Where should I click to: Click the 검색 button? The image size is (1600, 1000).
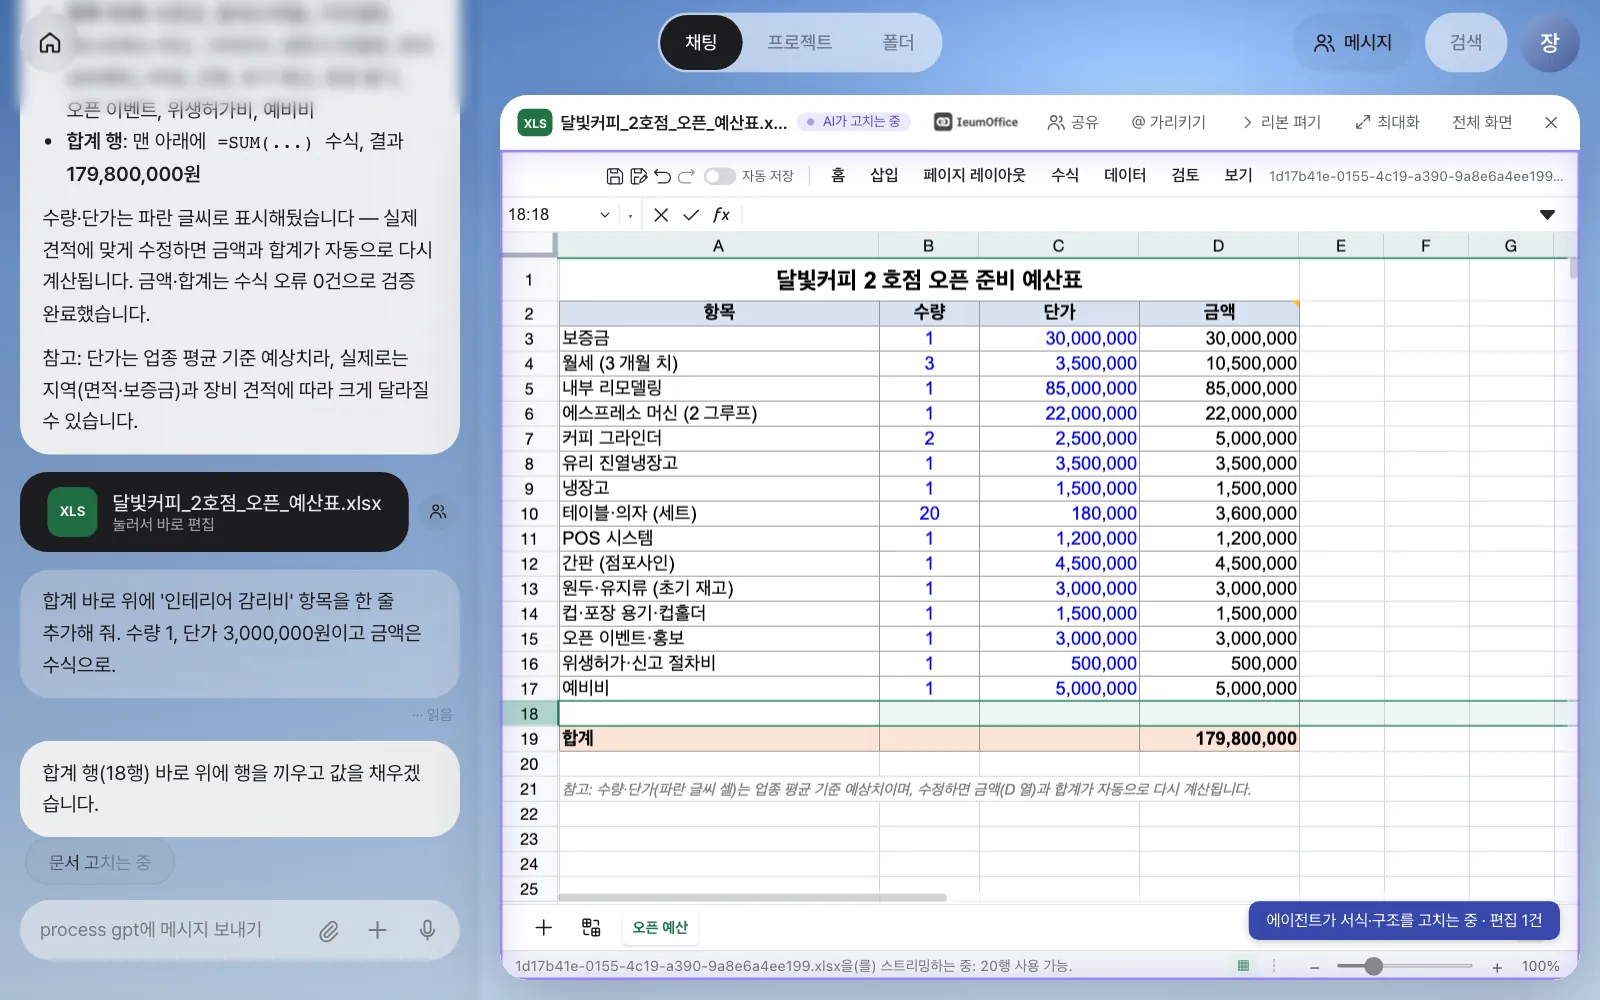click(1466, 43)
